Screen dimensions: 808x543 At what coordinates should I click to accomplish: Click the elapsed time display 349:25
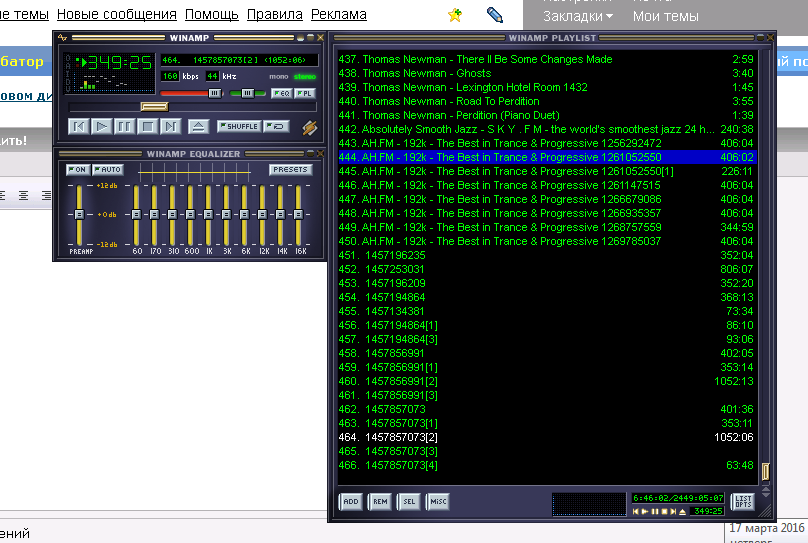pyautogui.click(x=120, y=63)
